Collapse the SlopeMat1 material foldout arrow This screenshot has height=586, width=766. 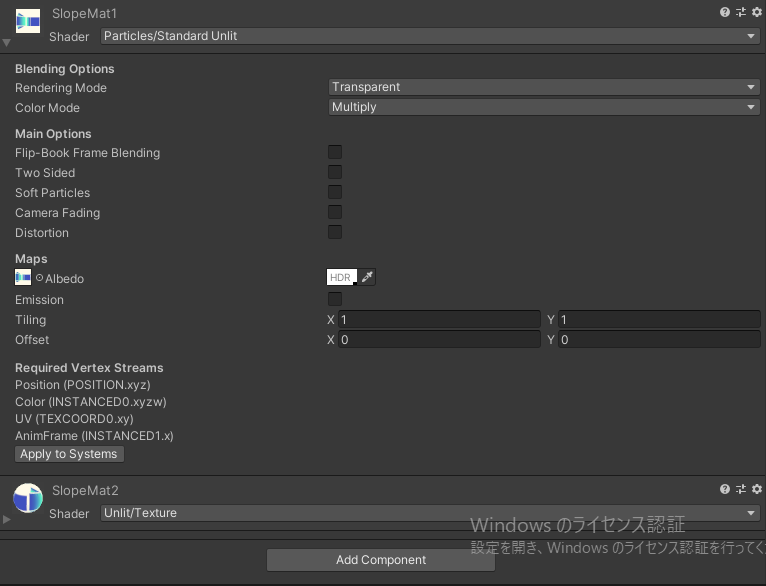pyautogui.click(x=6, y=43)
